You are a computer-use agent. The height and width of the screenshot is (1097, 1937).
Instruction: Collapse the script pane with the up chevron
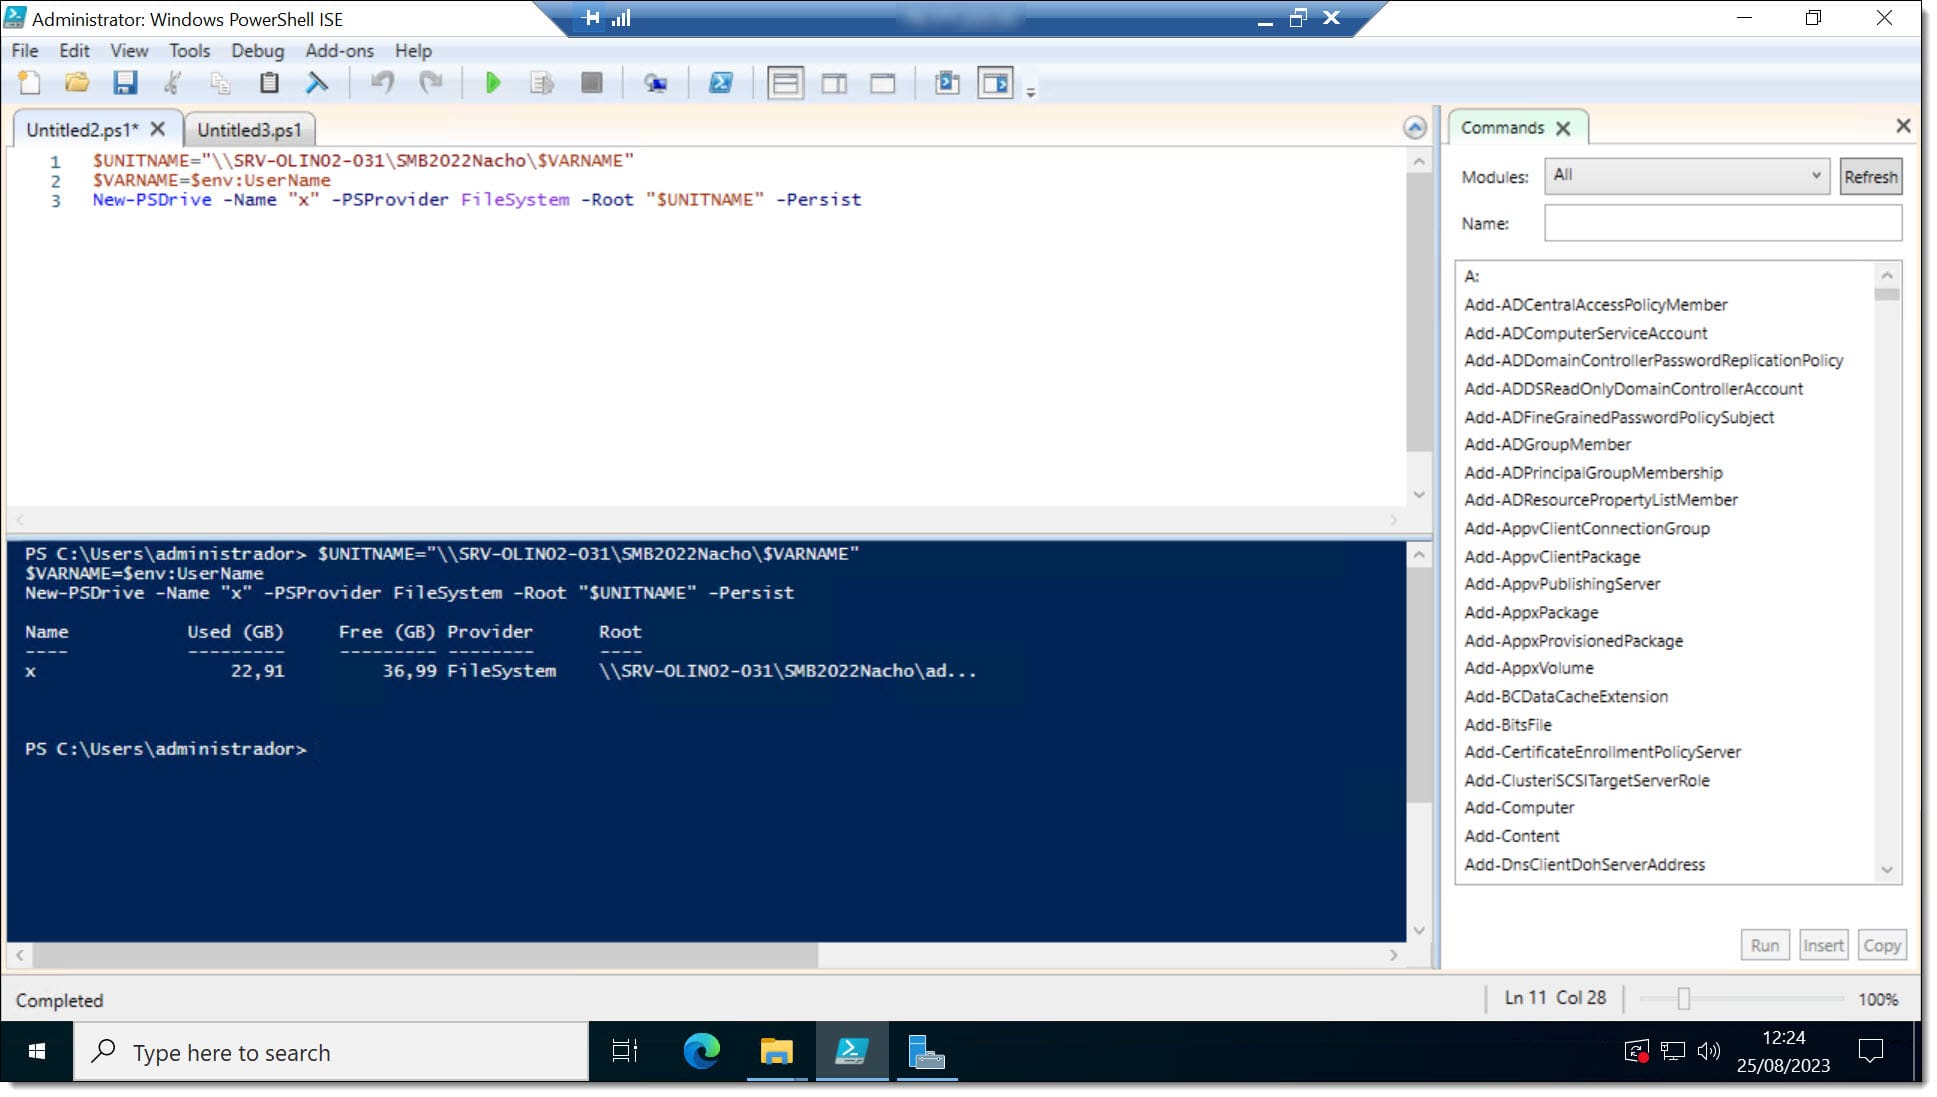tap(1414, 128)
